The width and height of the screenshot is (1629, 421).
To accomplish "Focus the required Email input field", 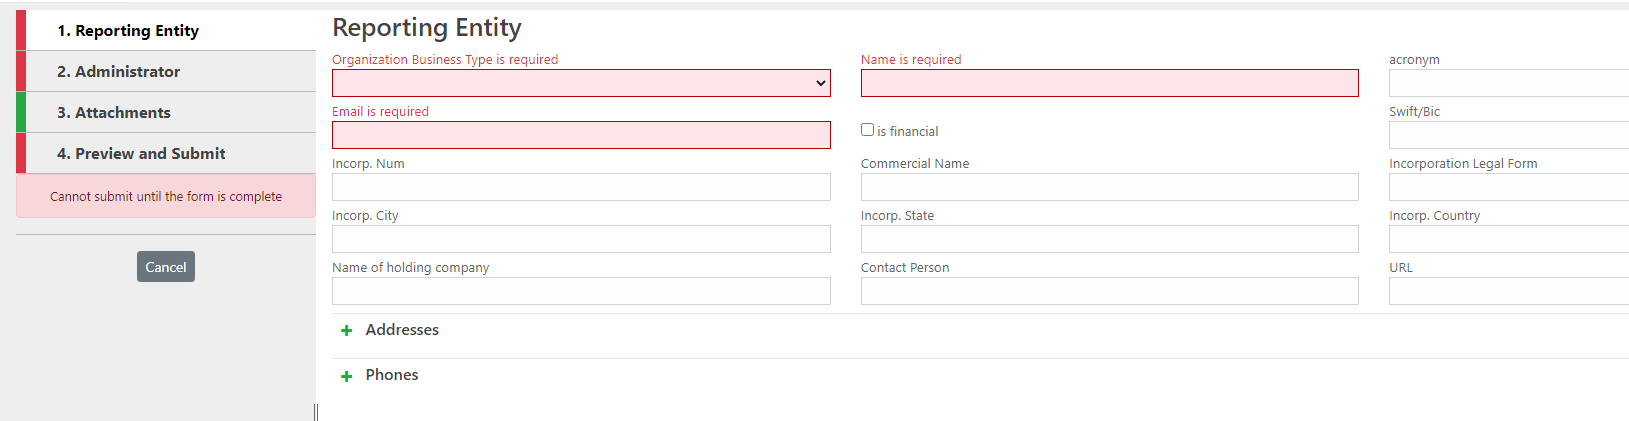I will [x=581, y=135].
